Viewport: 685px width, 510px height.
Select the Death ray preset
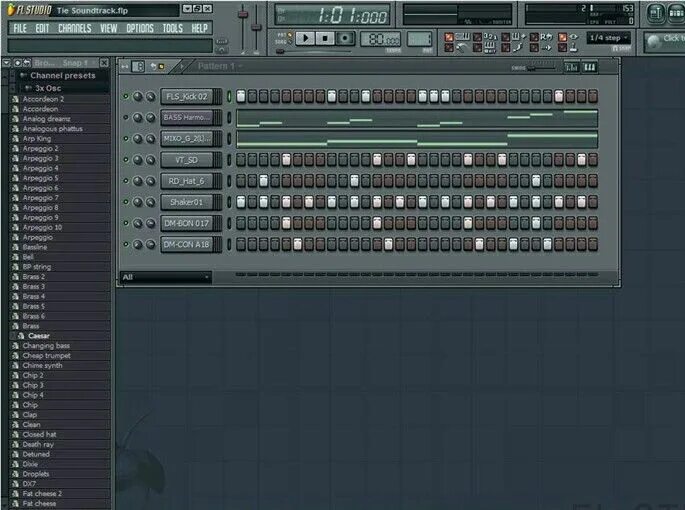coord(38,444)
